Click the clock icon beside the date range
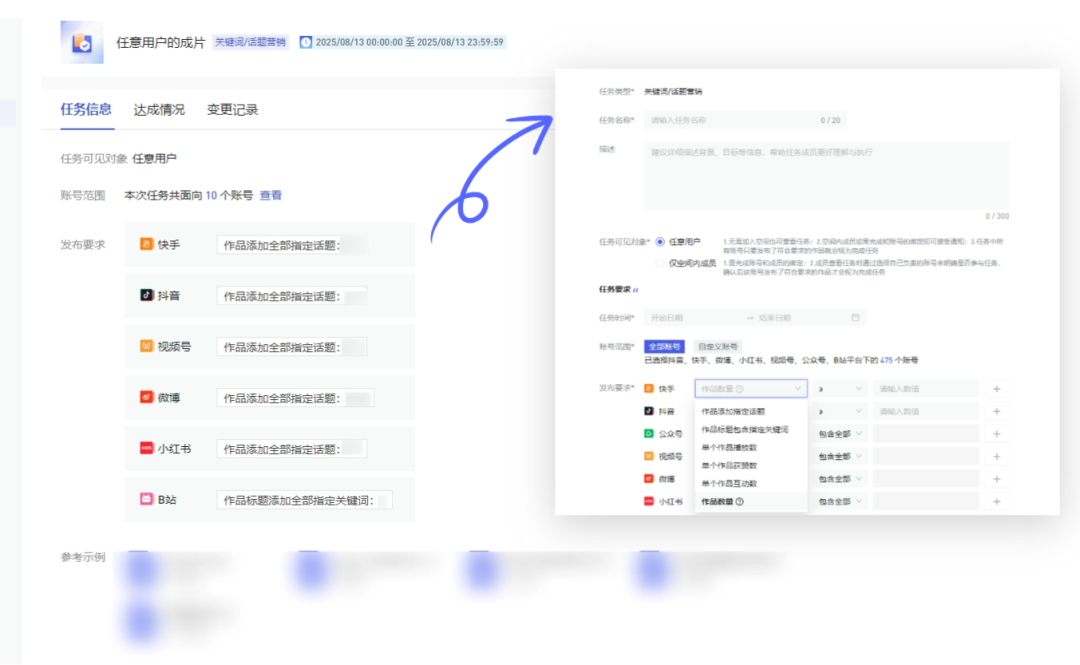 pyautogui.click(x=305, y=43)
